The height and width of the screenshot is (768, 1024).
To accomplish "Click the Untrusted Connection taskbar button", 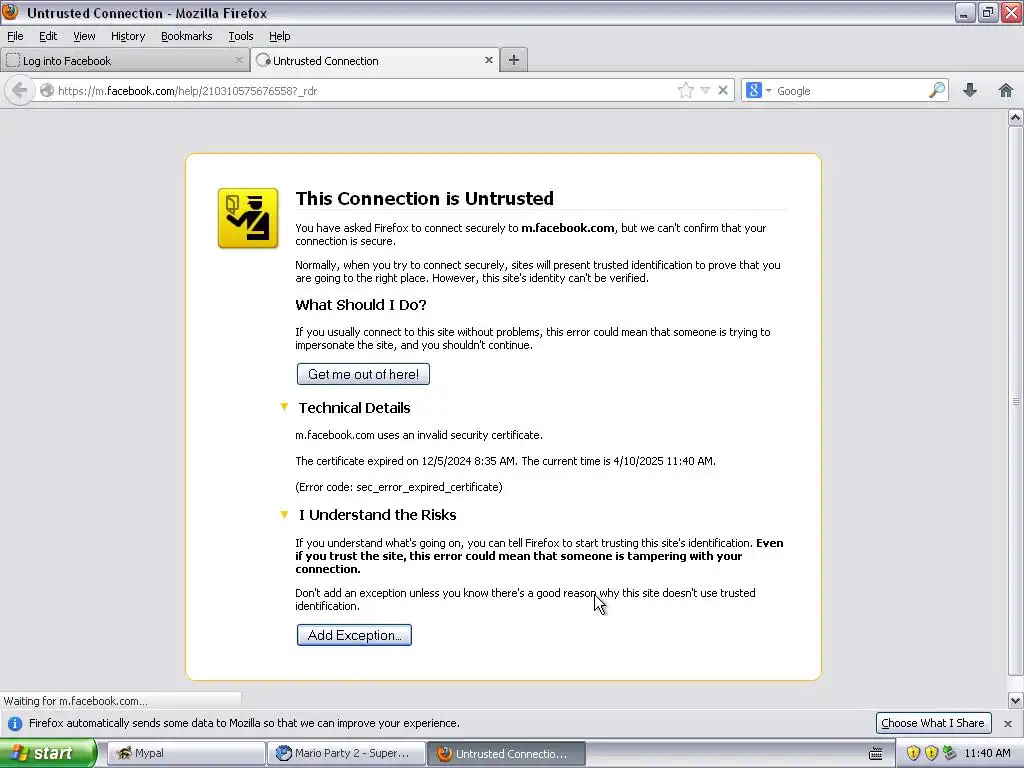I will click(x=507, y=753).
